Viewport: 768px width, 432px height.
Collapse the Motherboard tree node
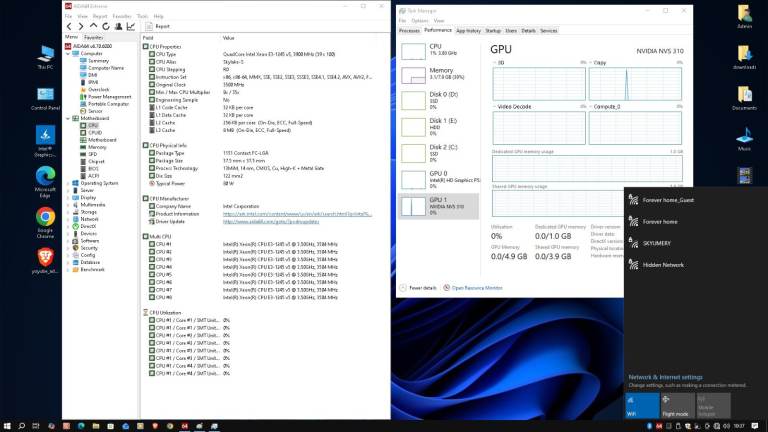click(x=69, y=118)
